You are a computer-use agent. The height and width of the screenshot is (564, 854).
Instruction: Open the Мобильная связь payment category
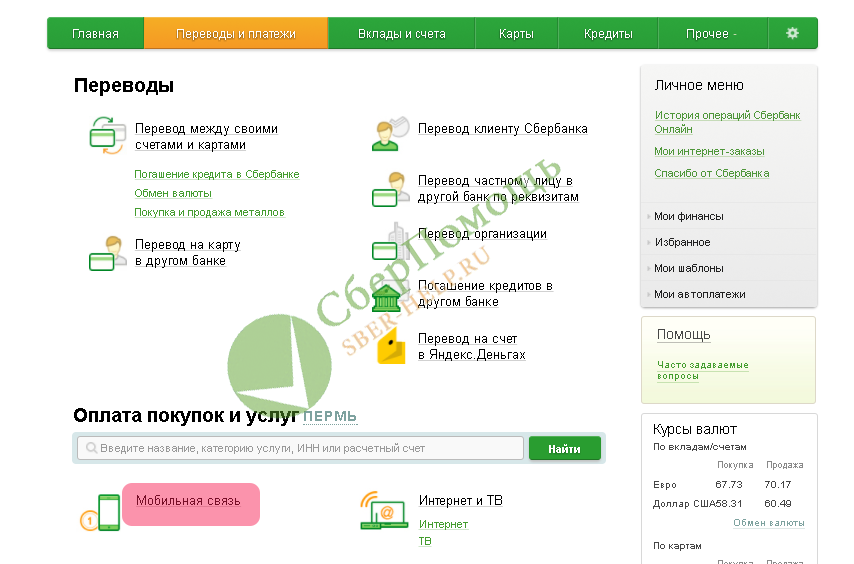(x=188, y=501)
